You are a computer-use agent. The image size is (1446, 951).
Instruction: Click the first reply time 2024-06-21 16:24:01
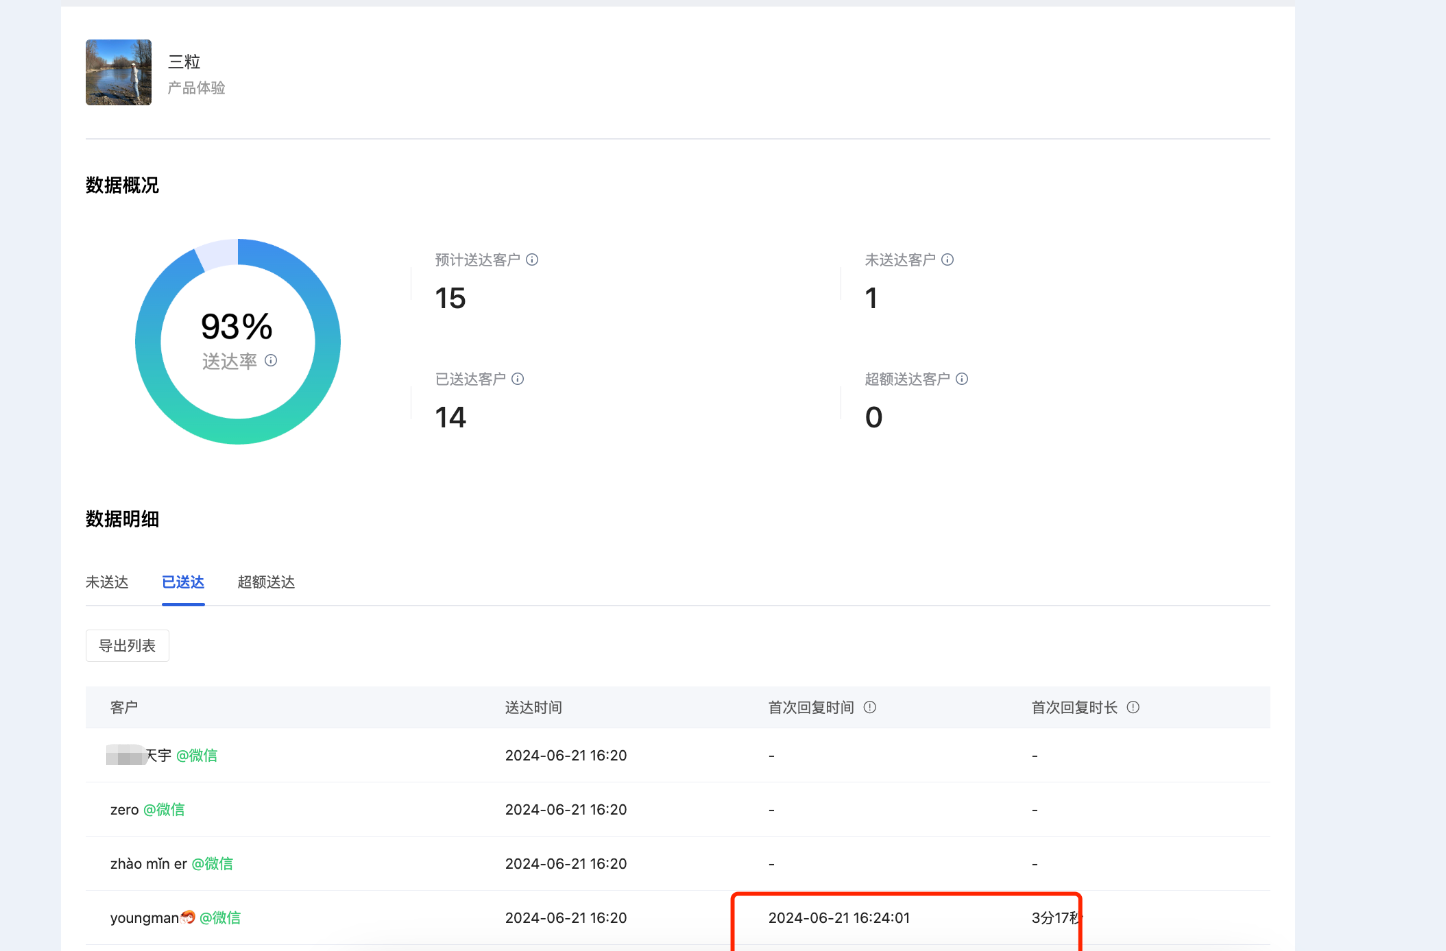coord(839,918)
